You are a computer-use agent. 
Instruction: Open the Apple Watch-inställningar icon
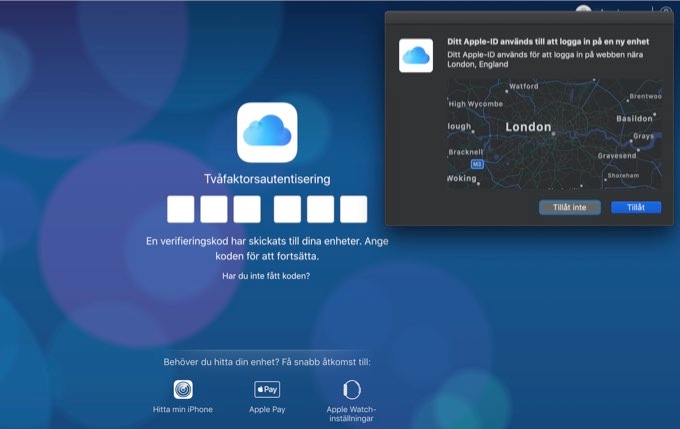[352, 390]
